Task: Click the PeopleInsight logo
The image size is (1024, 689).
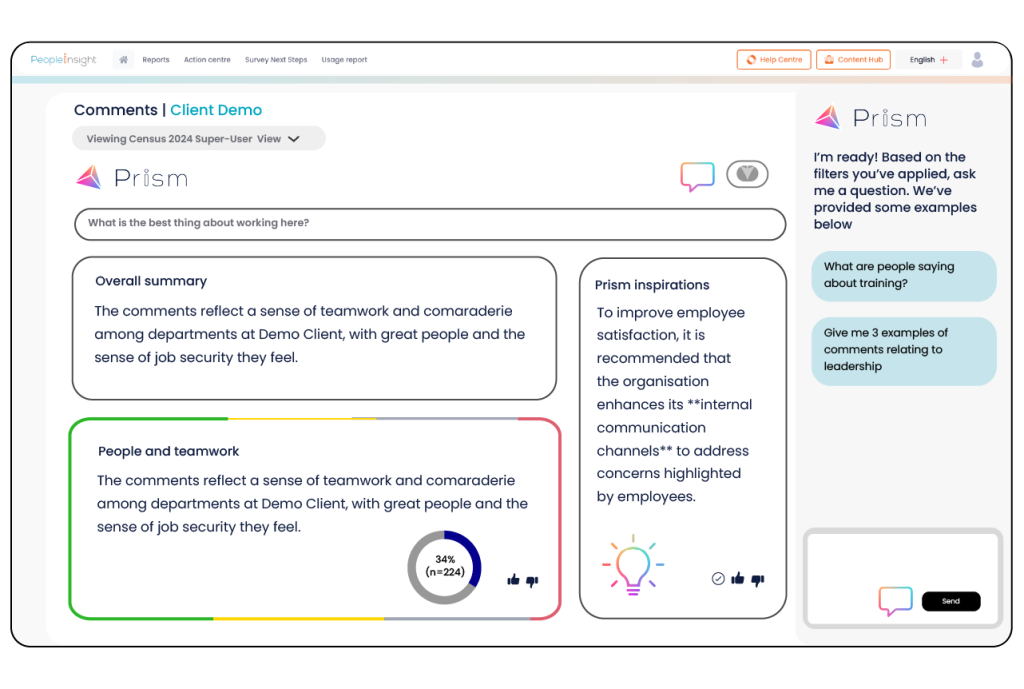Action: point(63,59)
